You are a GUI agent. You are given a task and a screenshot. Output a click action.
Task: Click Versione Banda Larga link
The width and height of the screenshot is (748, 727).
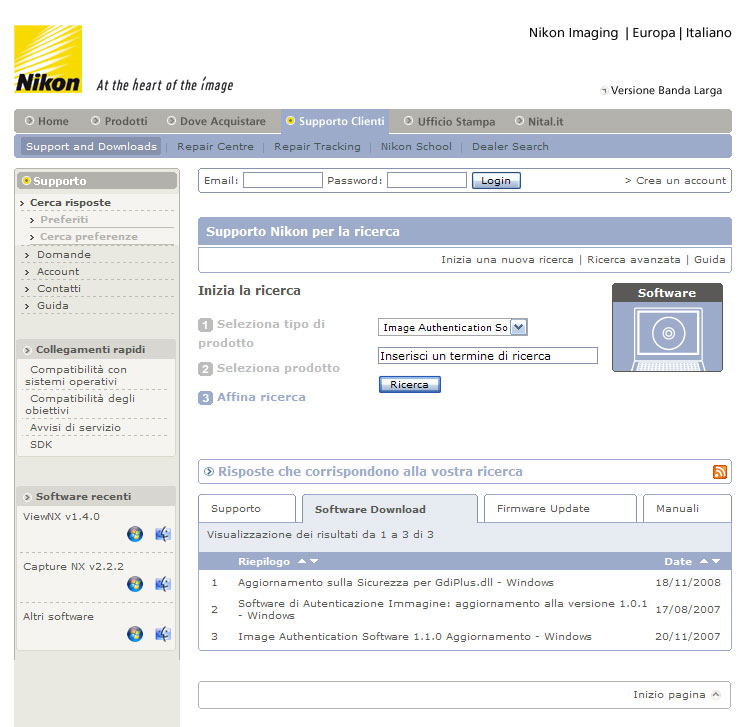pyautogui.click(x=666, y=91)
